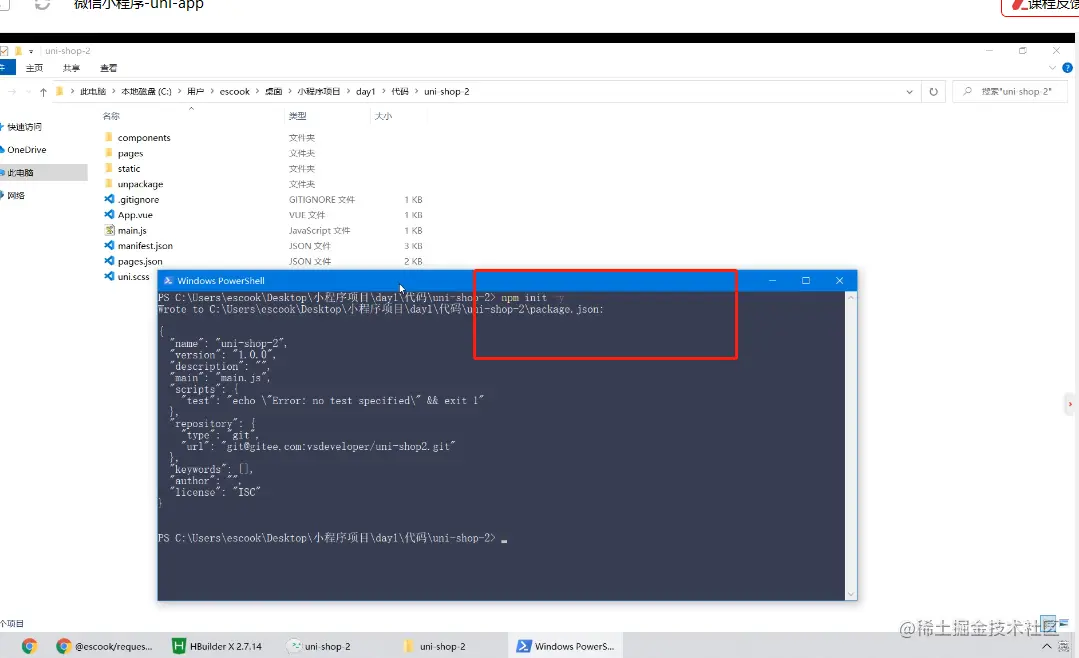Click the main.js file icon
The image size is (1079, 658).
[109, 230]
